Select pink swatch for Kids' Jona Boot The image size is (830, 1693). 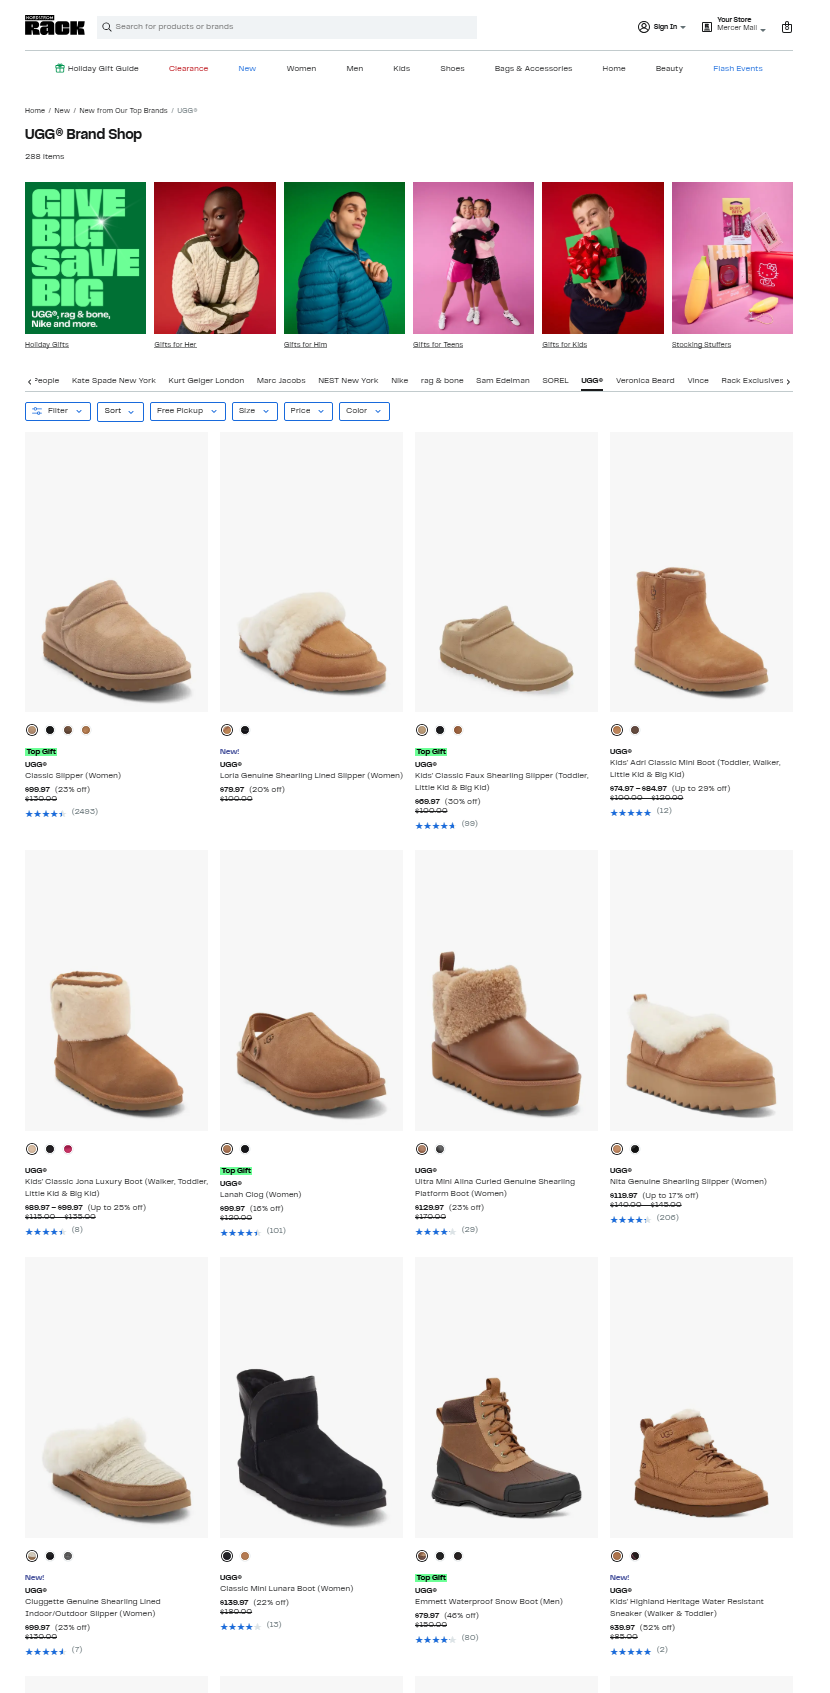tap(68, 1149)
